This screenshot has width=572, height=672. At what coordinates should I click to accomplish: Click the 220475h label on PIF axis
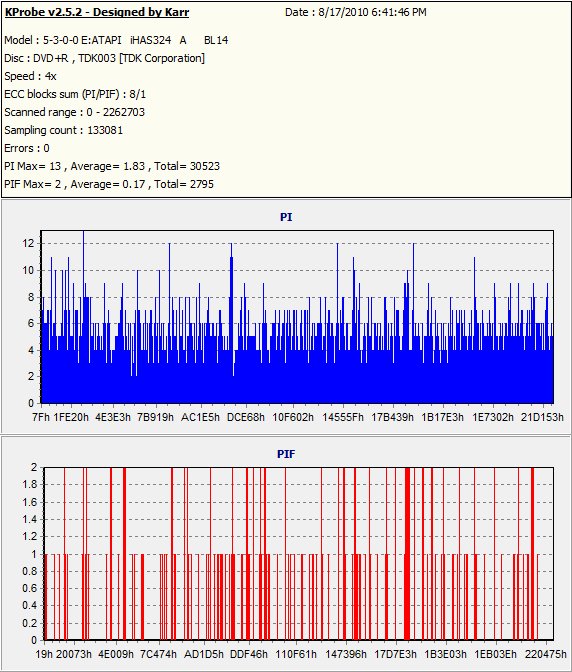(x=545, y=654)
